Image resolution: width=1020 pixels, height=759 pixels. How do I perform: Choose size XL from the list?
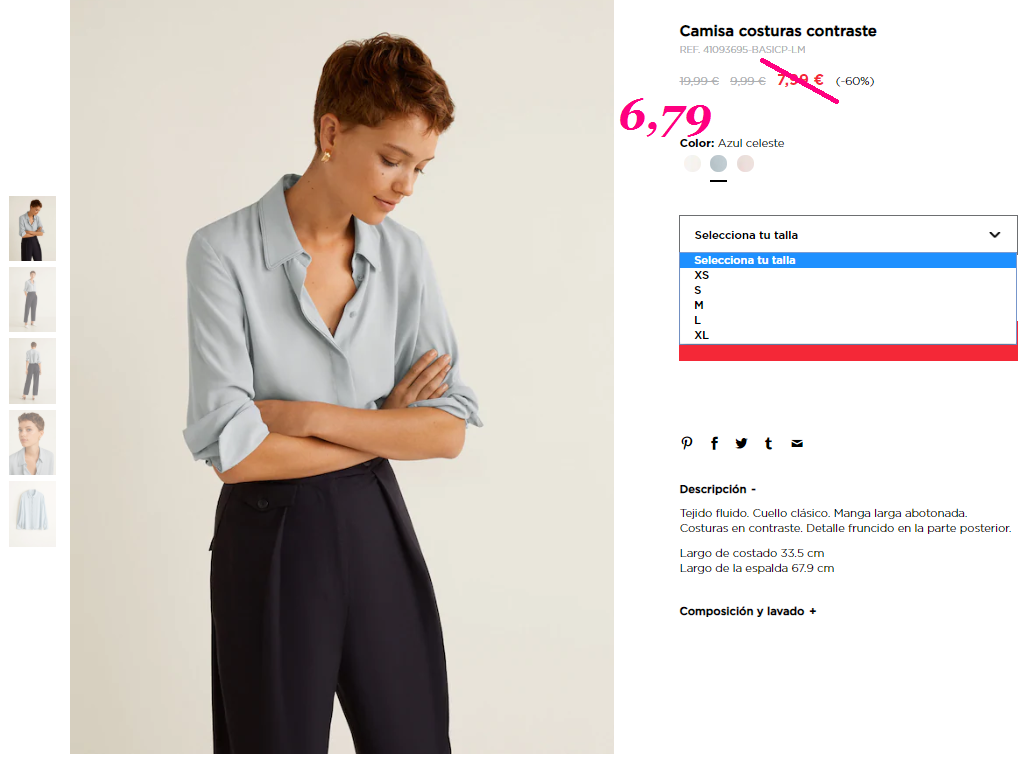[x=848, y=335]
